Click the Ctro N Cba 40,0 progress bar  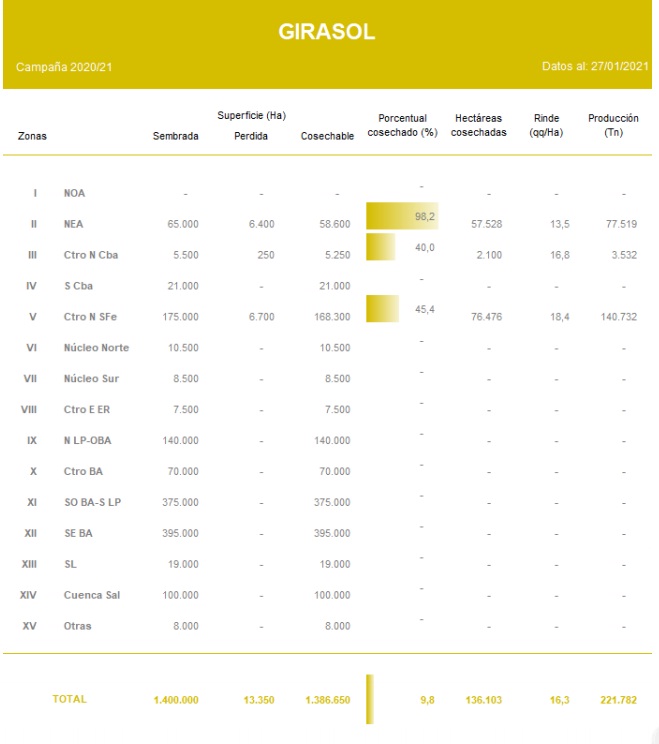point(381,248)
